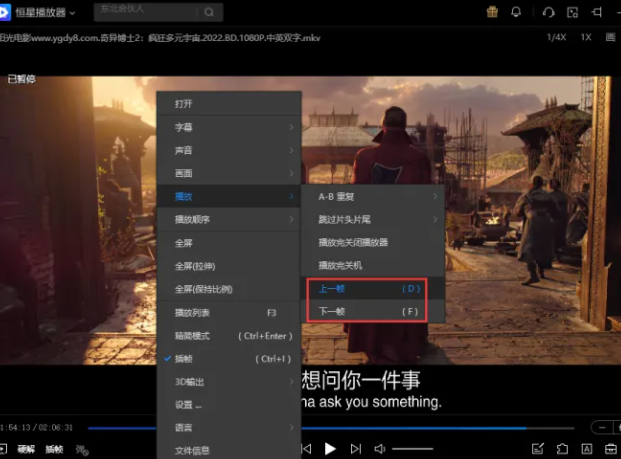The width and height of the screenshot is (621, 459).
Task: Open customer support headset icon
Action: [x=549, y=12]
